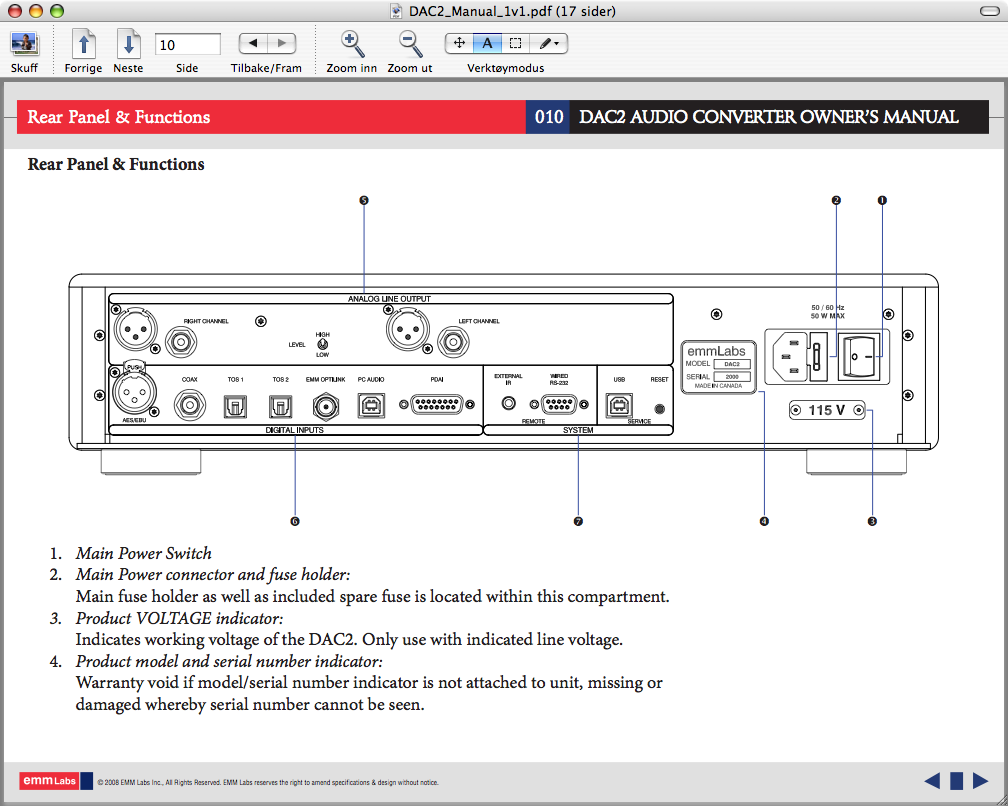Select the text selection tool mode
Screen dimensions: 1008x806
[487, 43]
